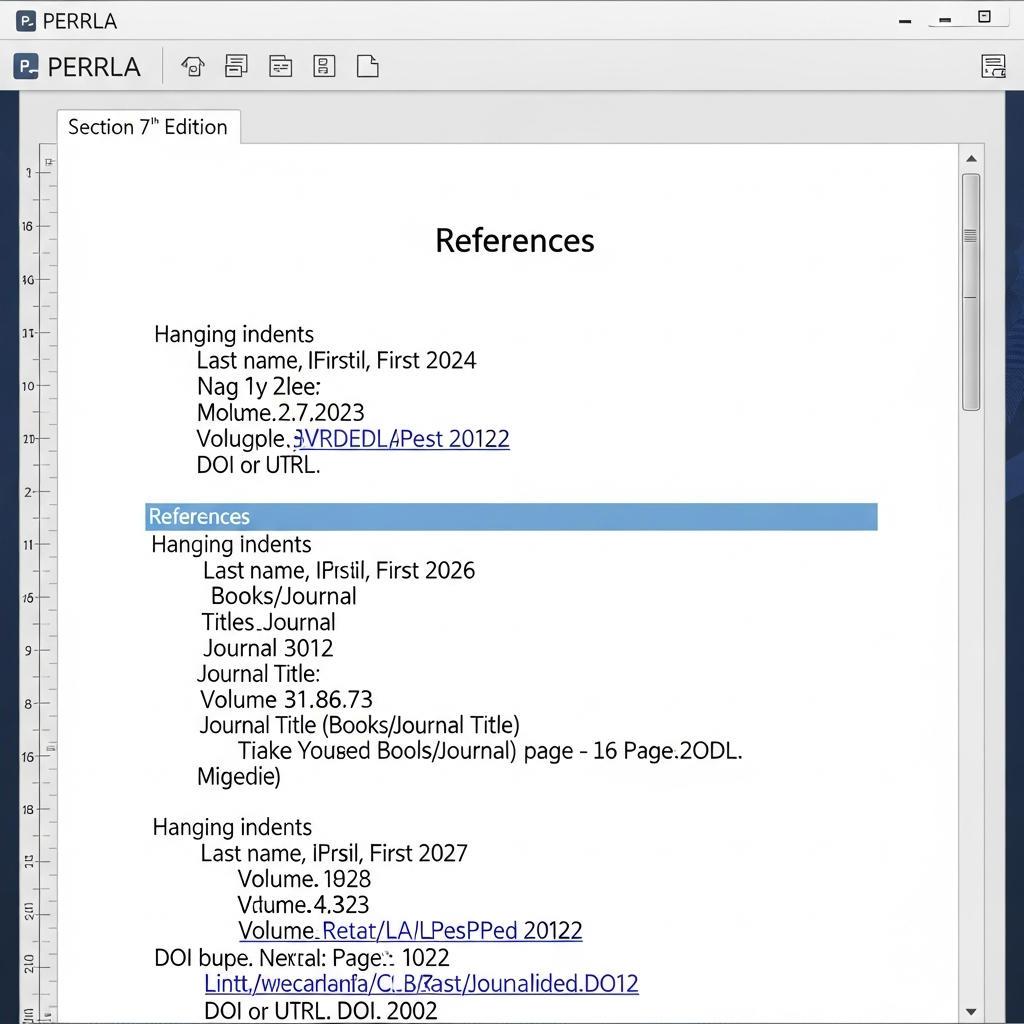
Task: Select the references list icon on the toolbar
Action: 323,66
